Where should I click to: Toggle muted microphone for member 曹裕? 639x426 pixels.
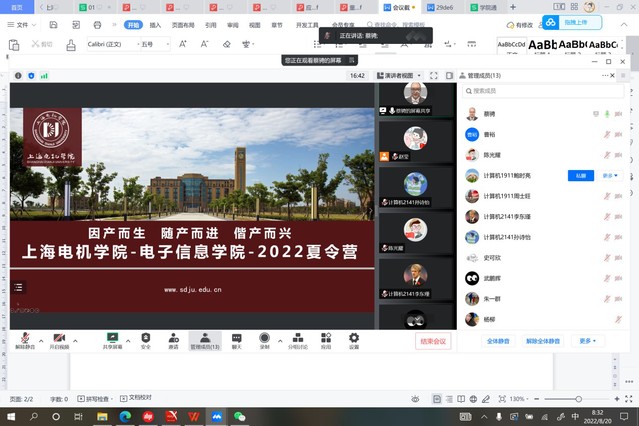pyautogui.click(x=606, y=134)
